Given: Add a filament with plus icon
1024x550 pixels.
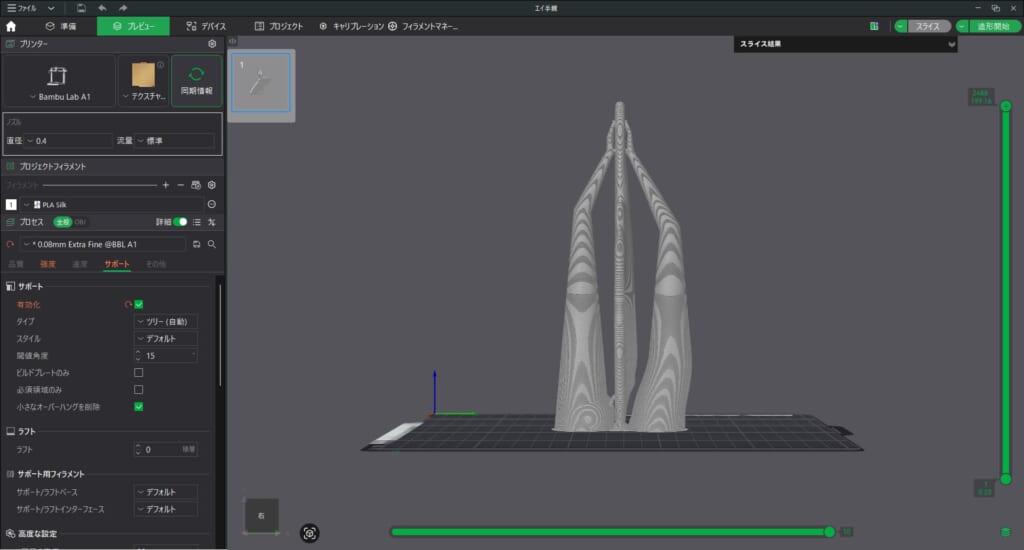Looking at the screenshot, I should (166, 186).
